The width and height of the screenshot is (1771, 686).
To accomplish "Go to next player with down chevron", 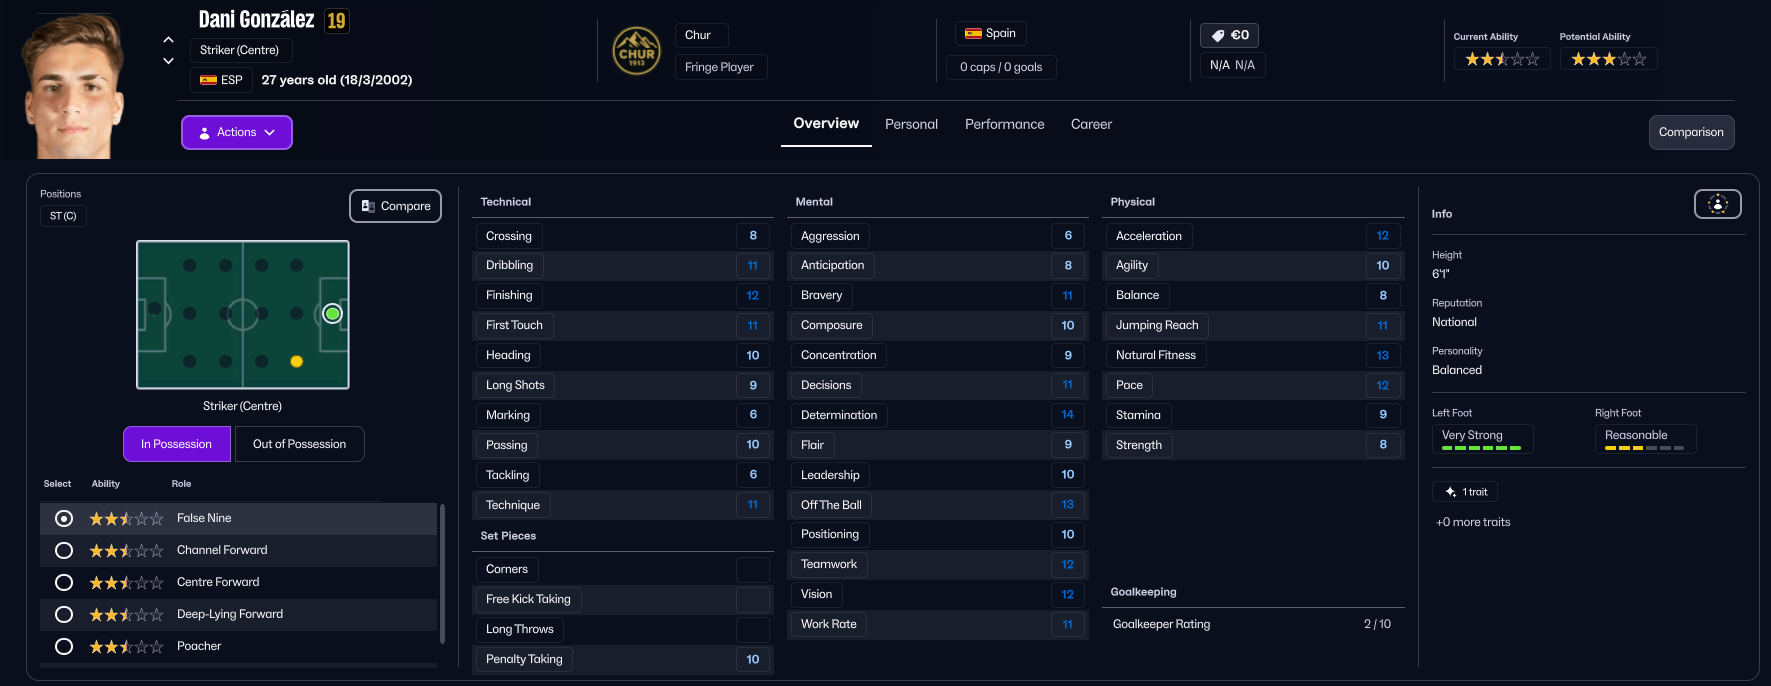I will coord(168,61).
